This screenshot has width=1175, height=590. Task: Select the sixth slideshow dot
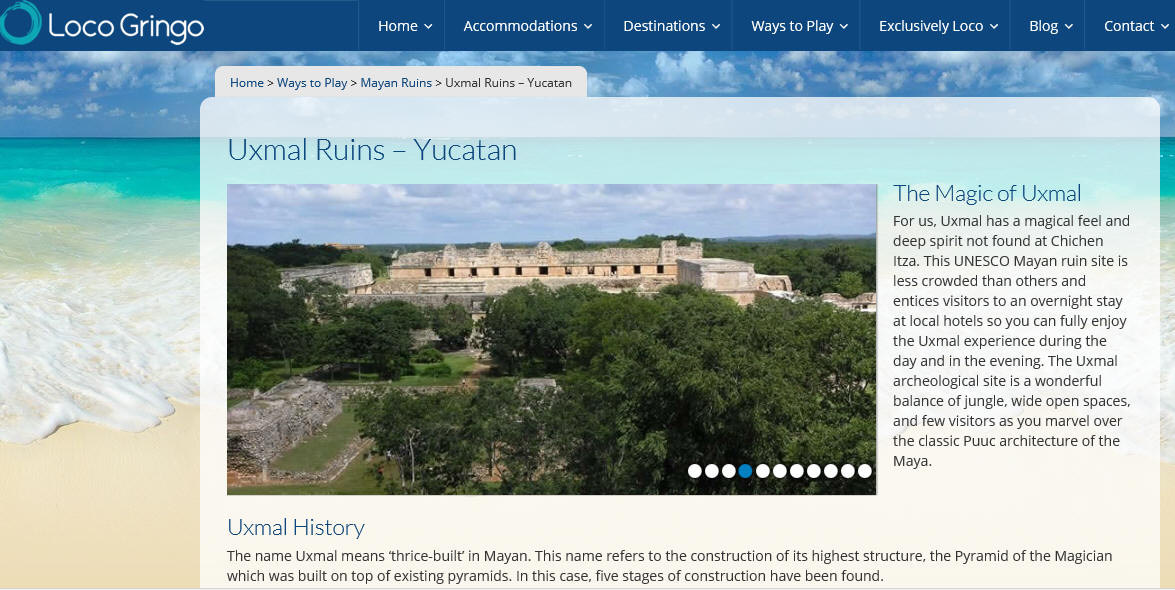(779, 471)
